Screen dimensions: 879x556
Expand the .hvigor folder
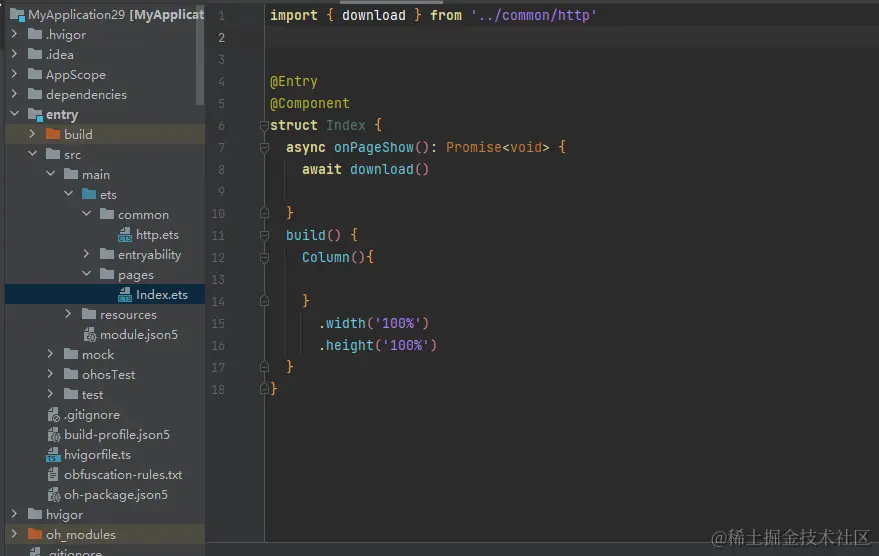(15, 34)
